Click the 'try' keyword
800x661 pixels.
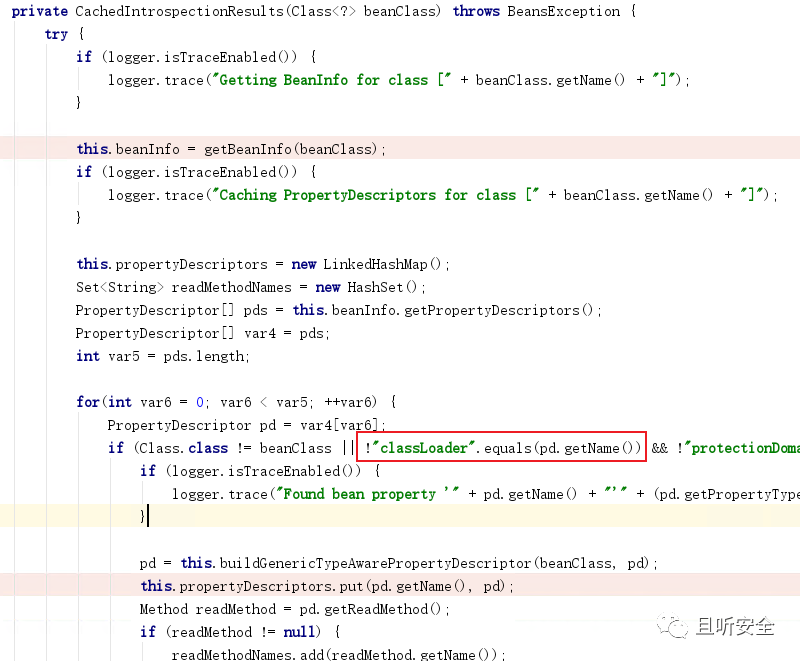pos(56,34)
